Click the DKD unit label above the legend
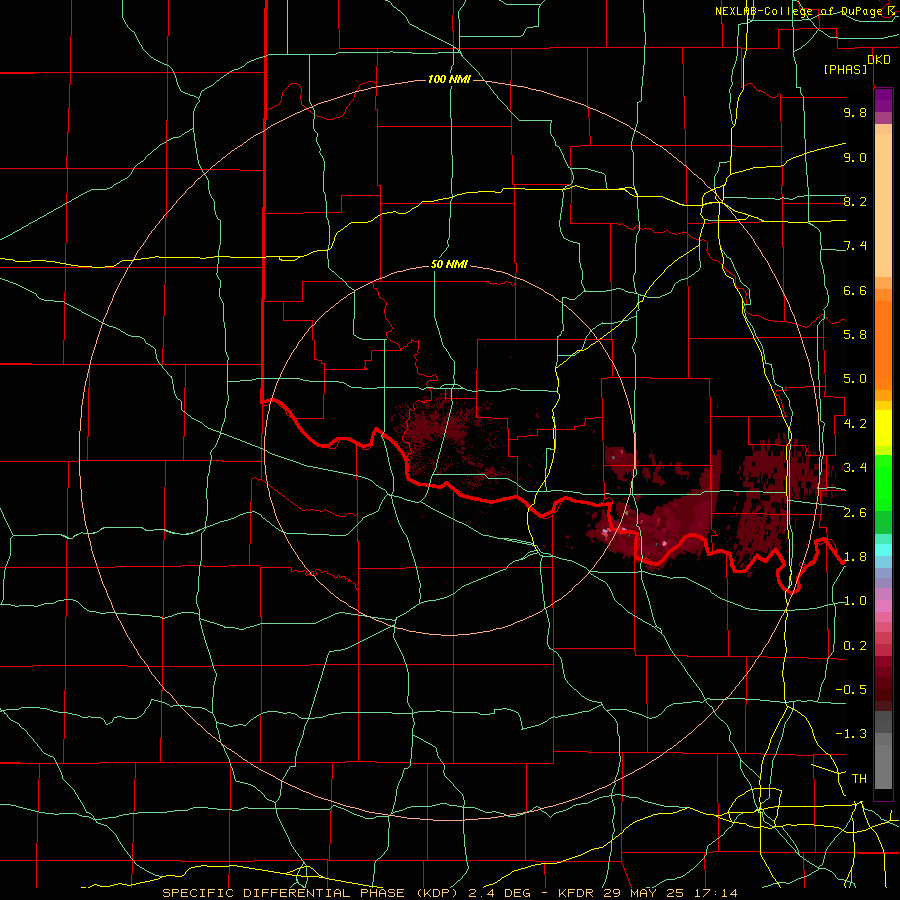The image size is (900, 900). (879, 60)
